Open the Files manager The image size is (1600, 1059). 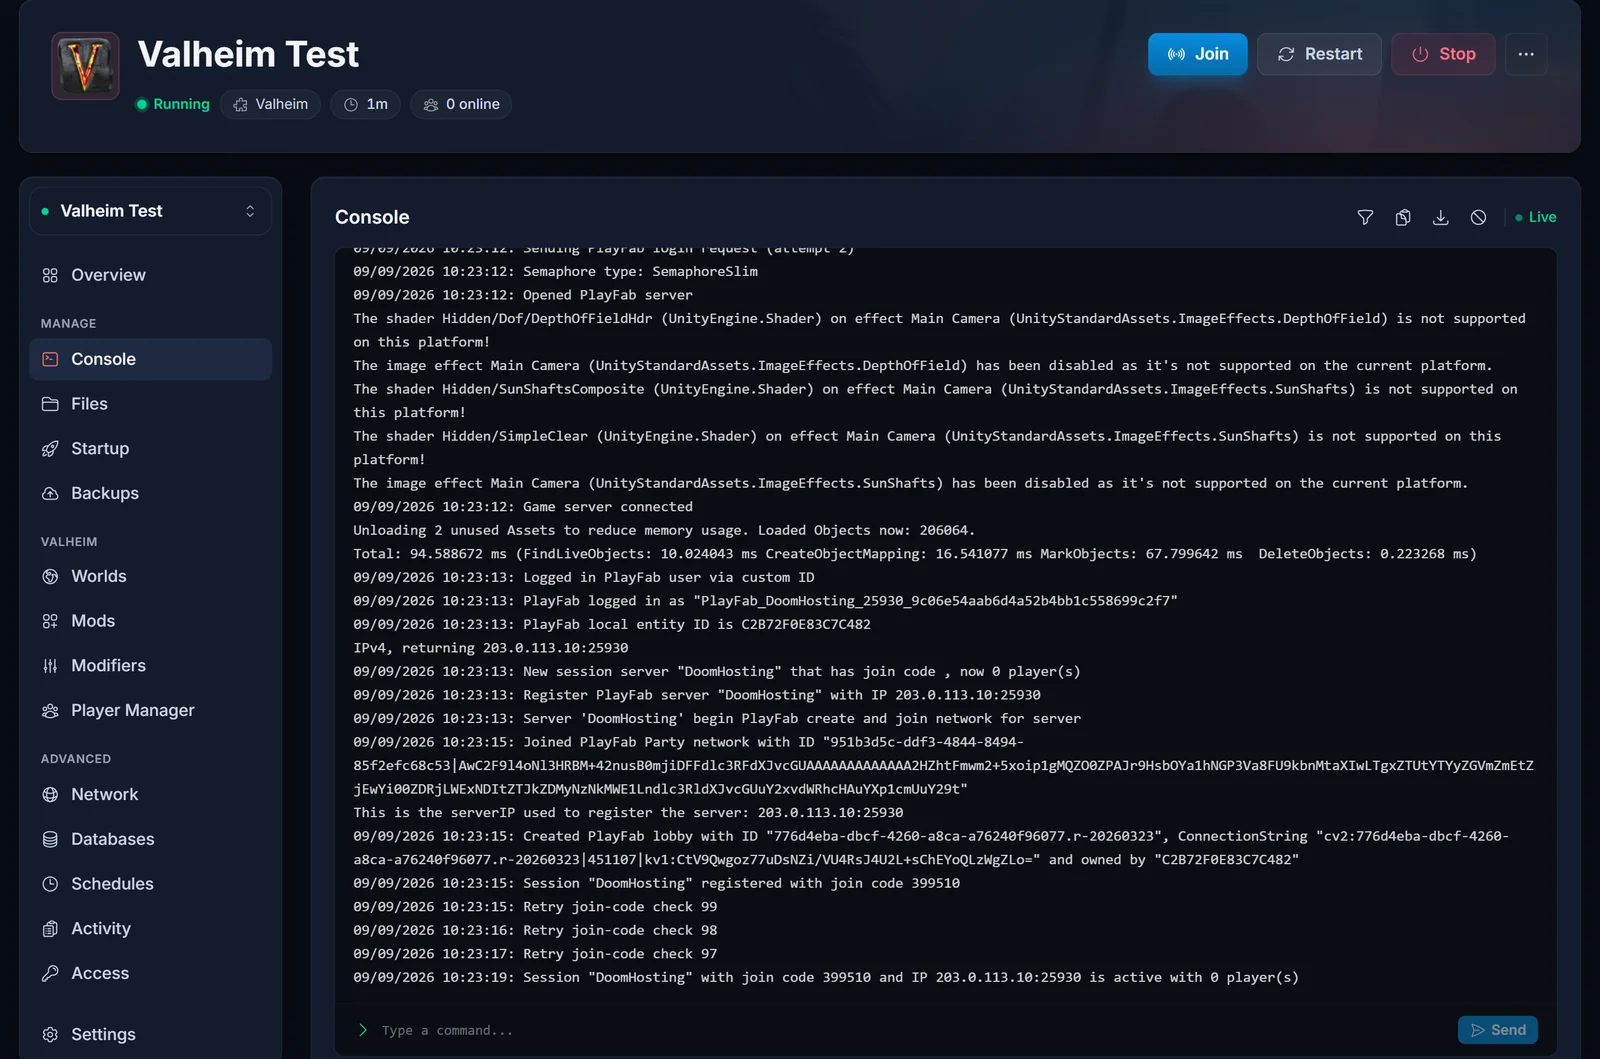coord(150,404)
